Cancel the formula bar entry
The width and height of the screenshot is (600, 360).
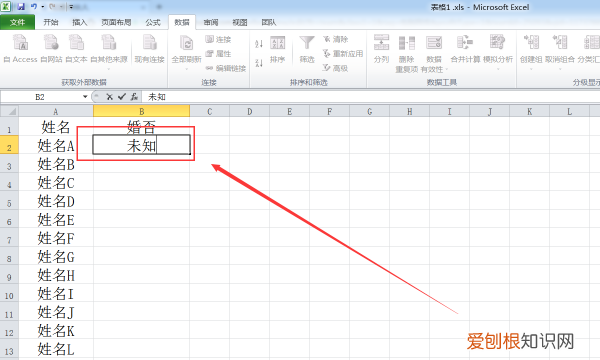109,97
